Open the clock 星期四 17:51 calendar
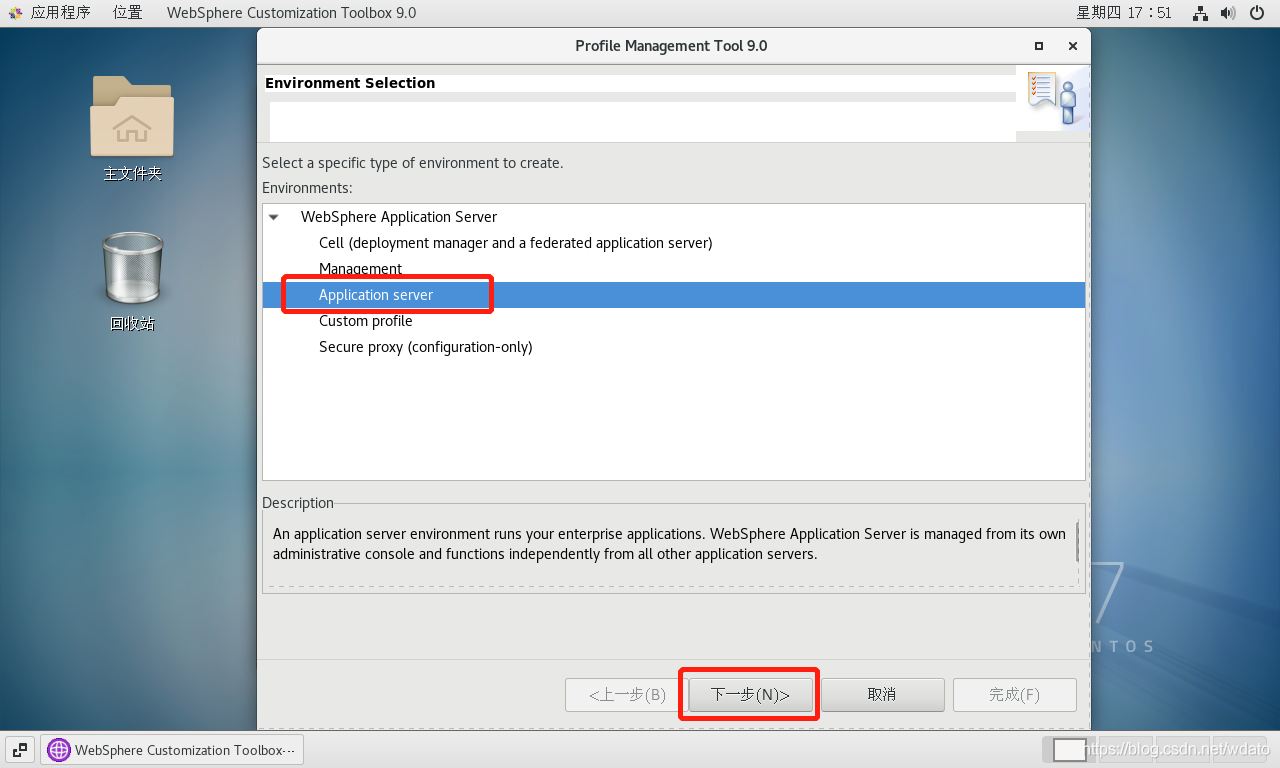The height and width of the screenshot is (768, 1280). (x=1123, y=13)
